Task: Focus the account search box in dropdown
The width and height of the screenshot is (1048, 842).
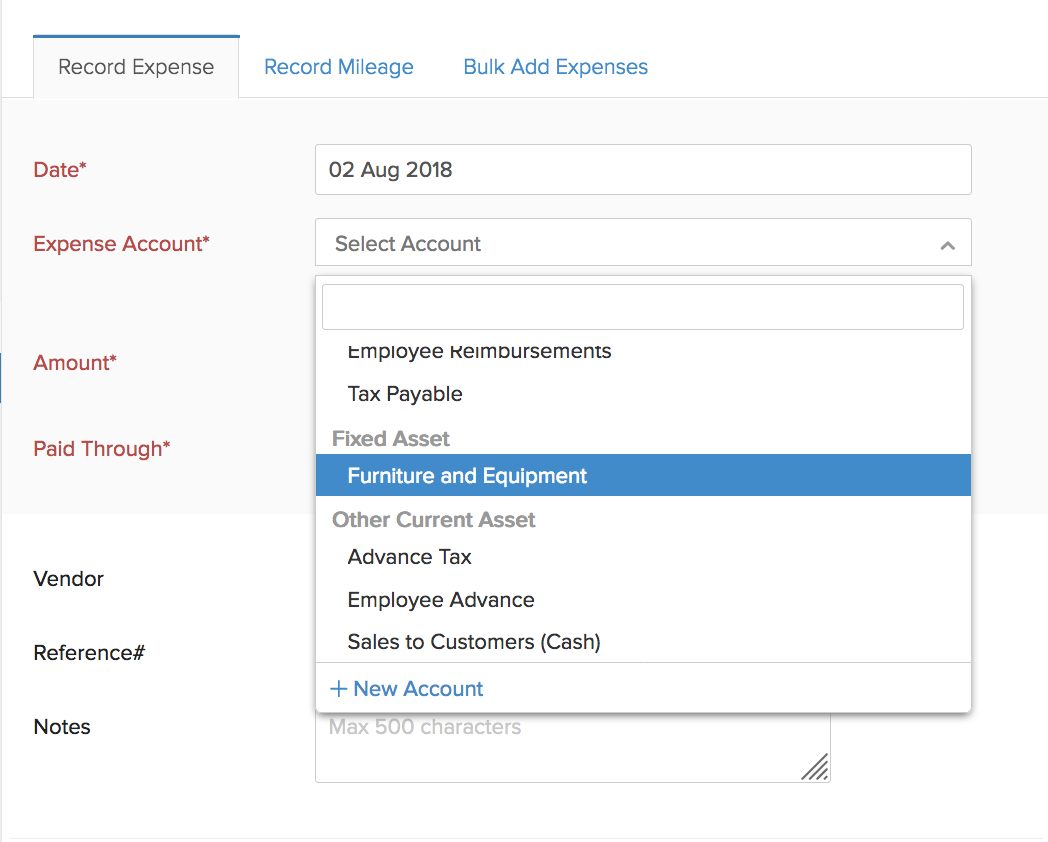Action: (x=642, y=307)
